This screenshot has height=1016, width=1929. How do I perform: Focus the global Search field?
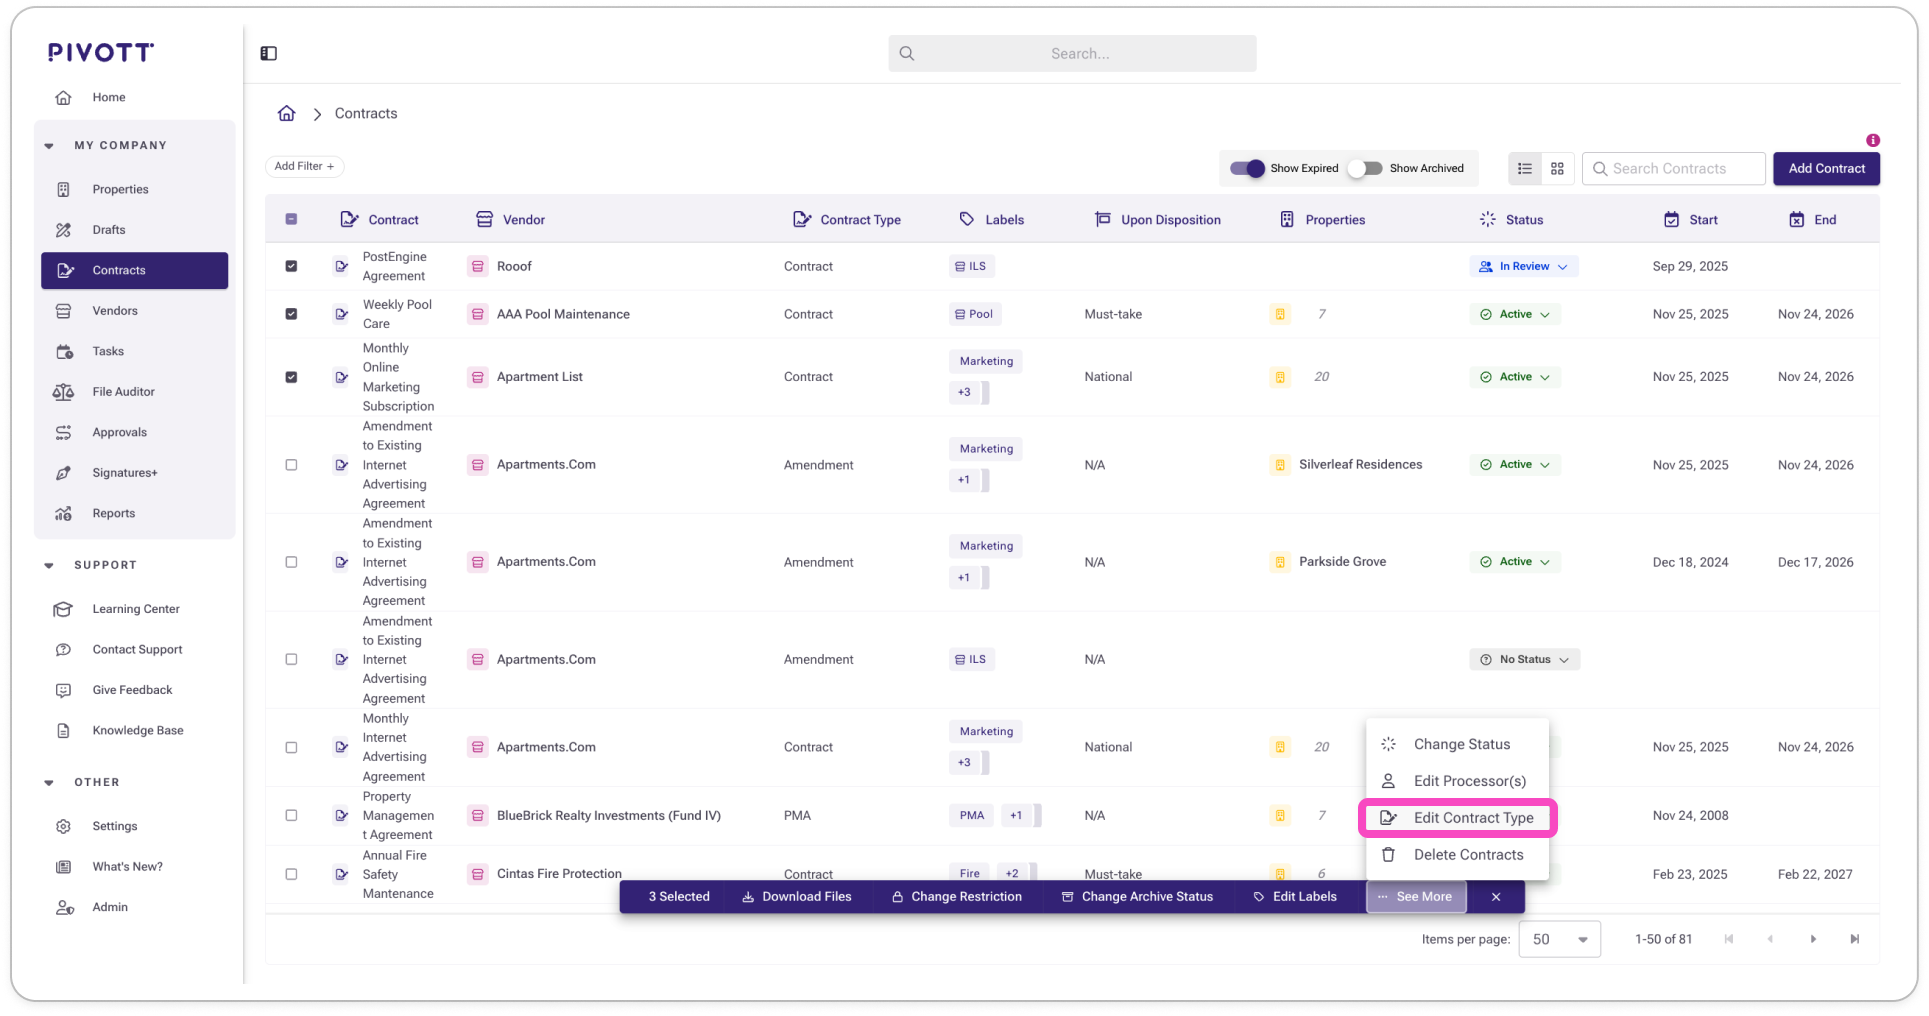pyautogui.click(x=1072, y=53)
